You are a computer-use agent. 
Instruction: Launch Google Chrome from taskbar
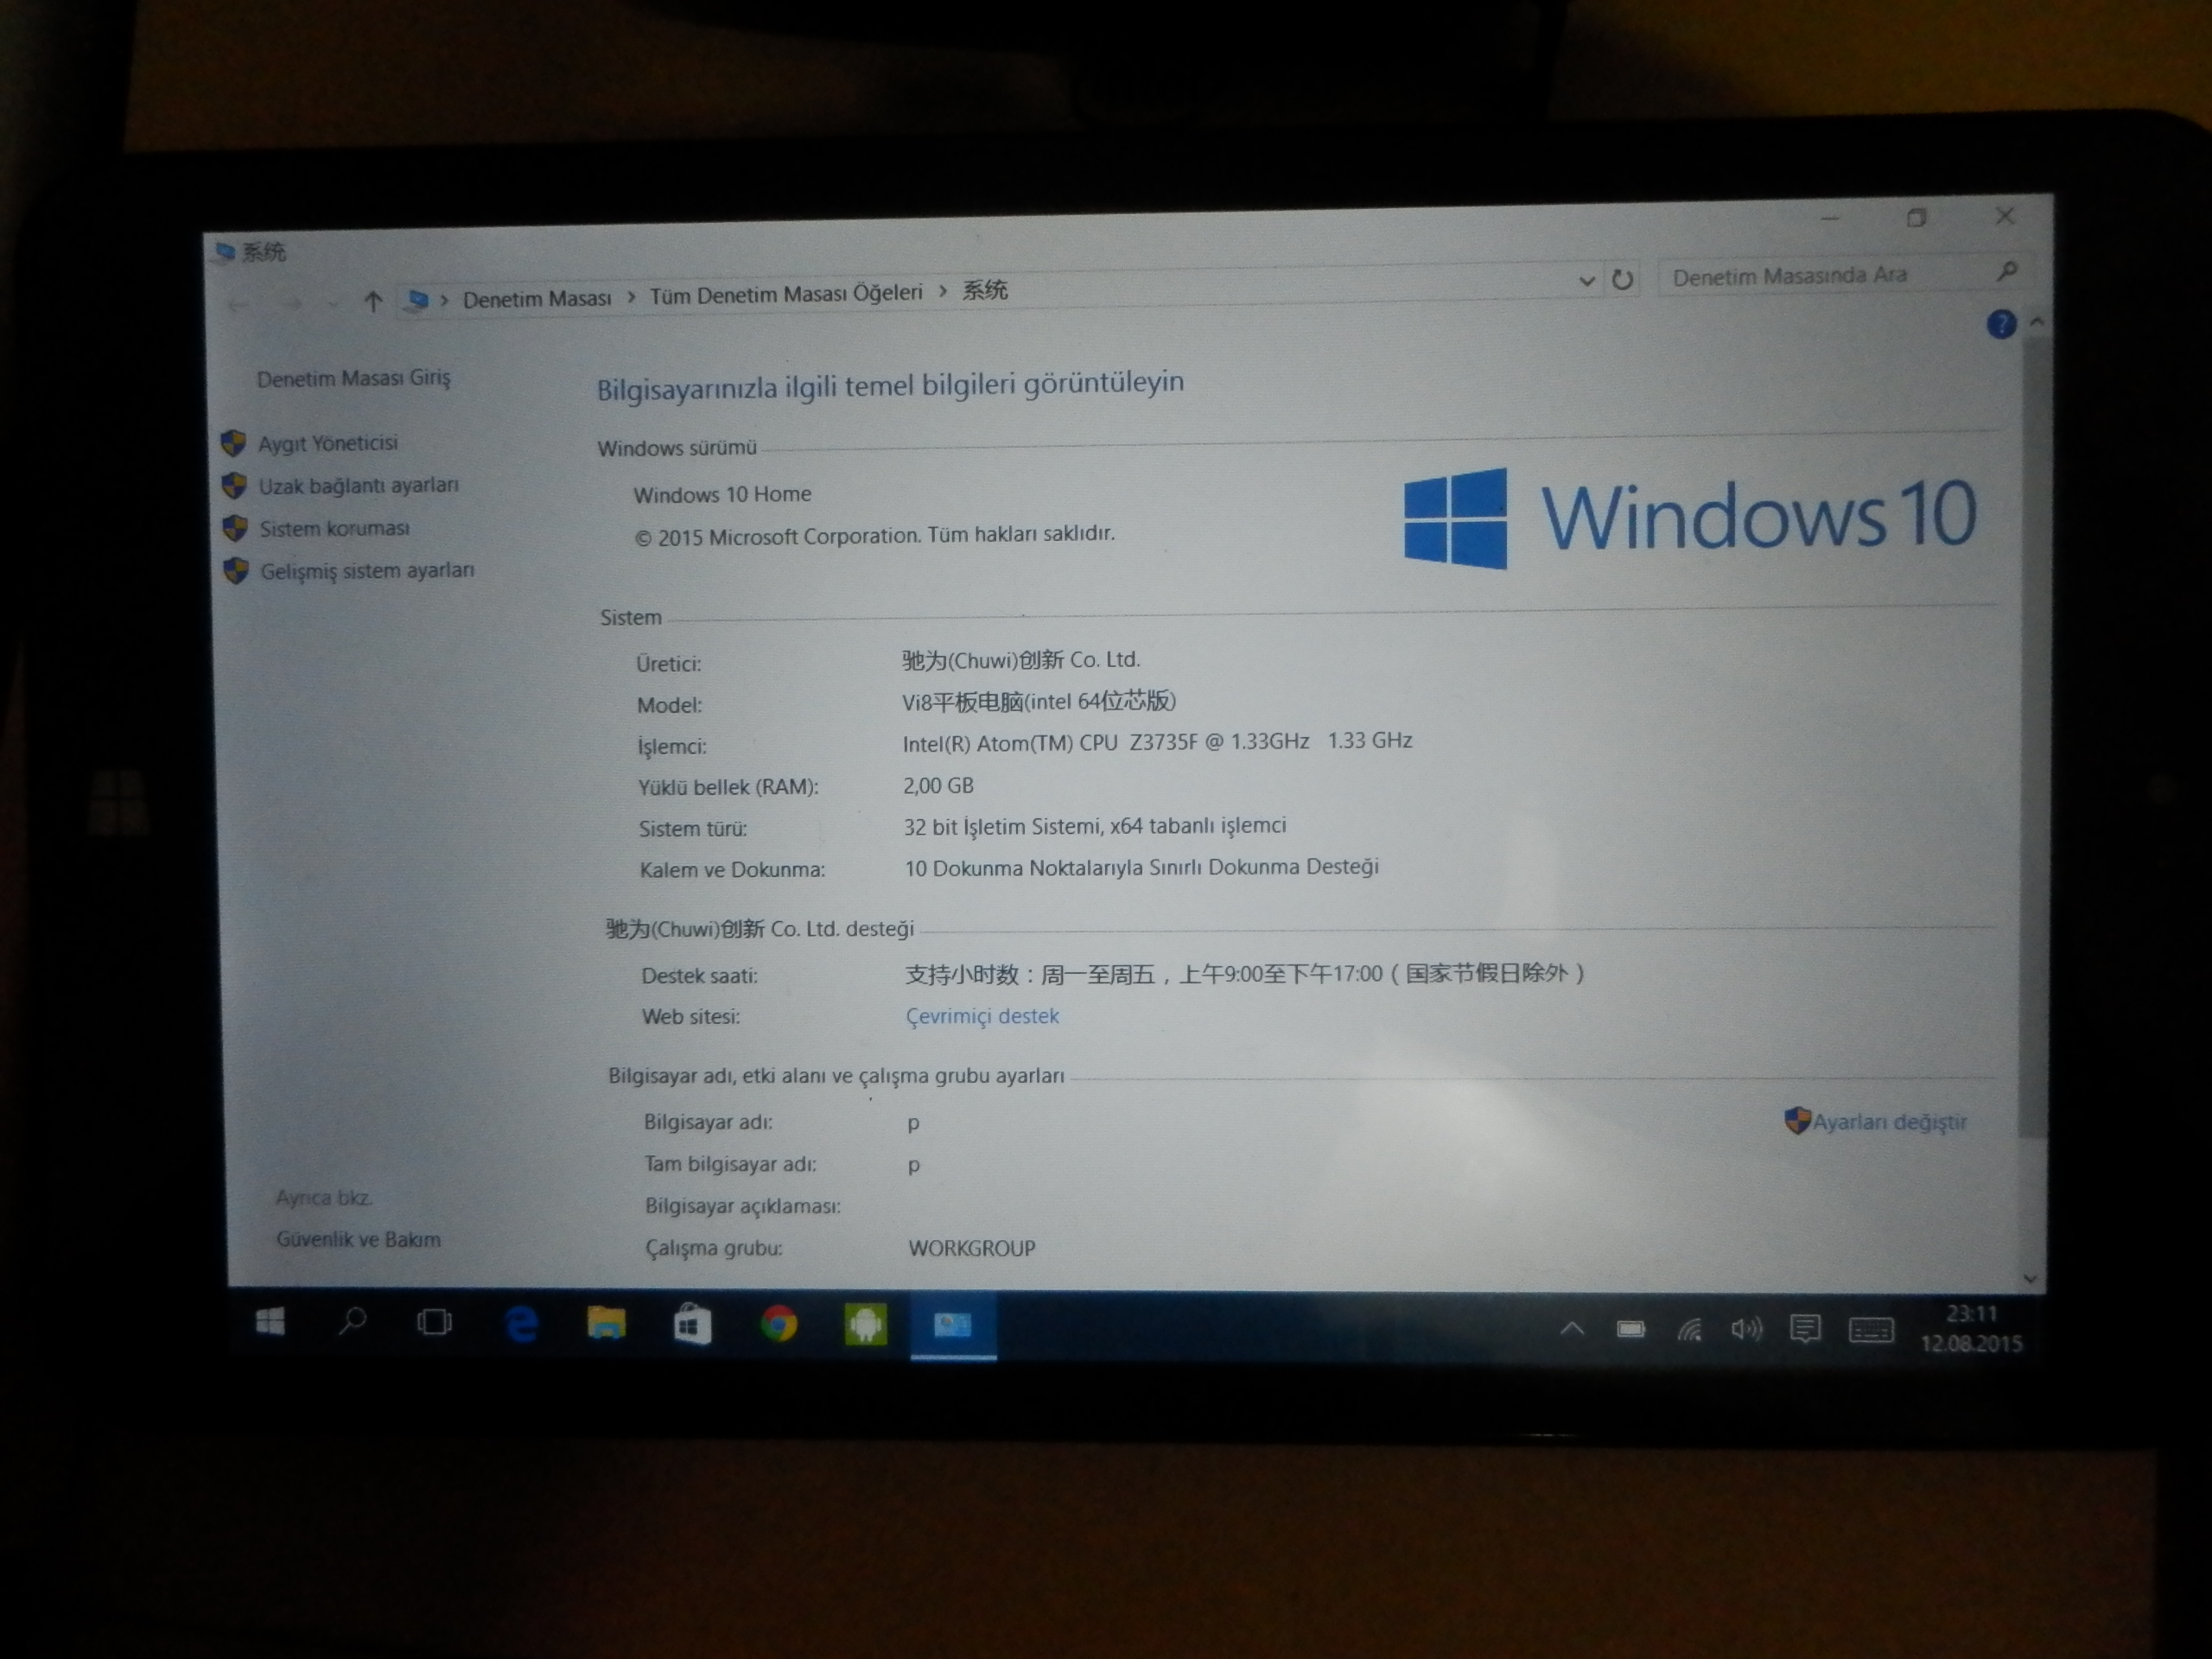pos(778,1325)
